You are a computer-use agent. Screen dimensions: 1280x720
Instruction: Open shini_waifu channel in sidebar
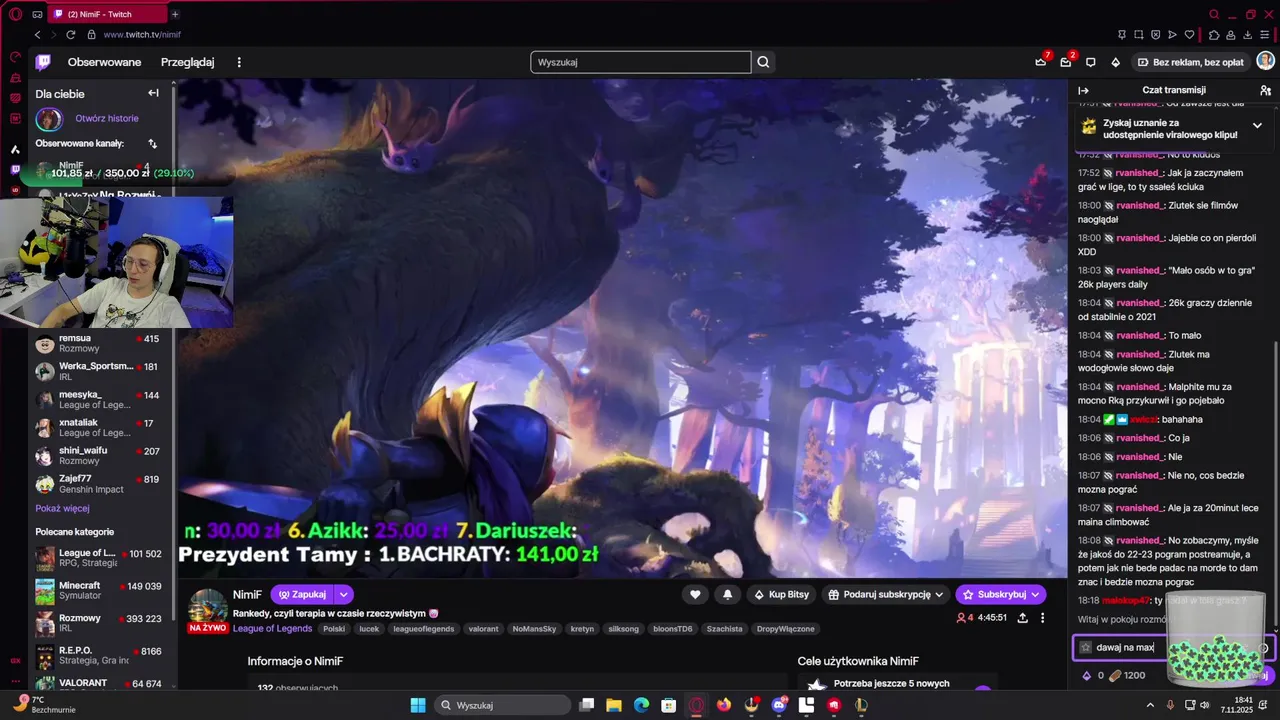coord(98,456)
